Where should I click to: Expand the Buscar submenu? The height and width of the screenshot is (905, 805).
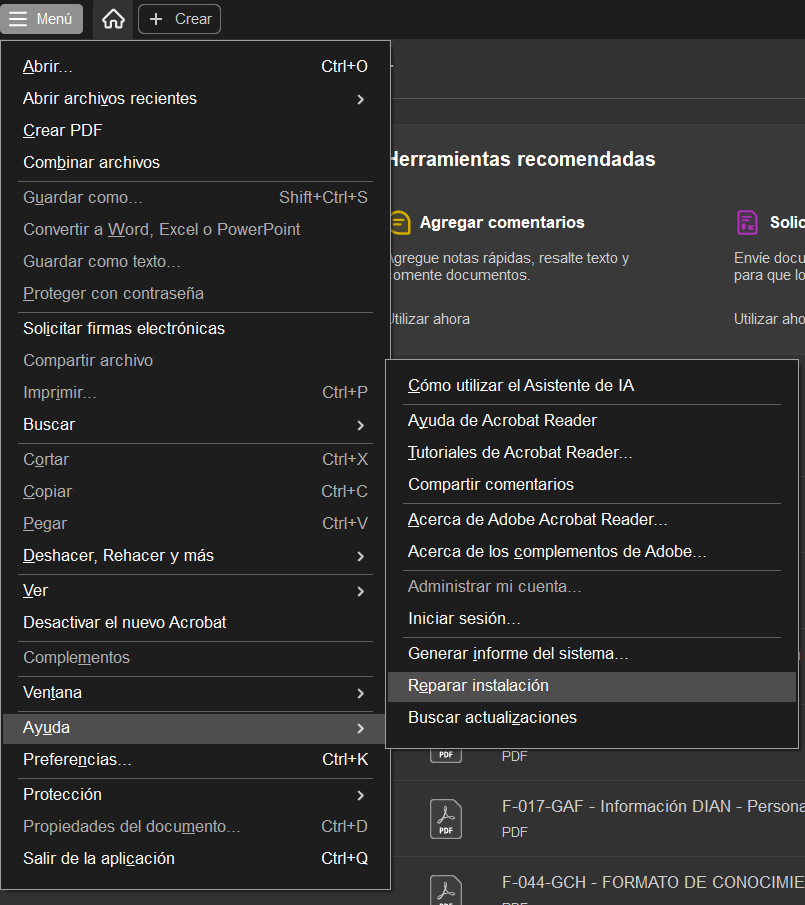(x=195, y=425)
